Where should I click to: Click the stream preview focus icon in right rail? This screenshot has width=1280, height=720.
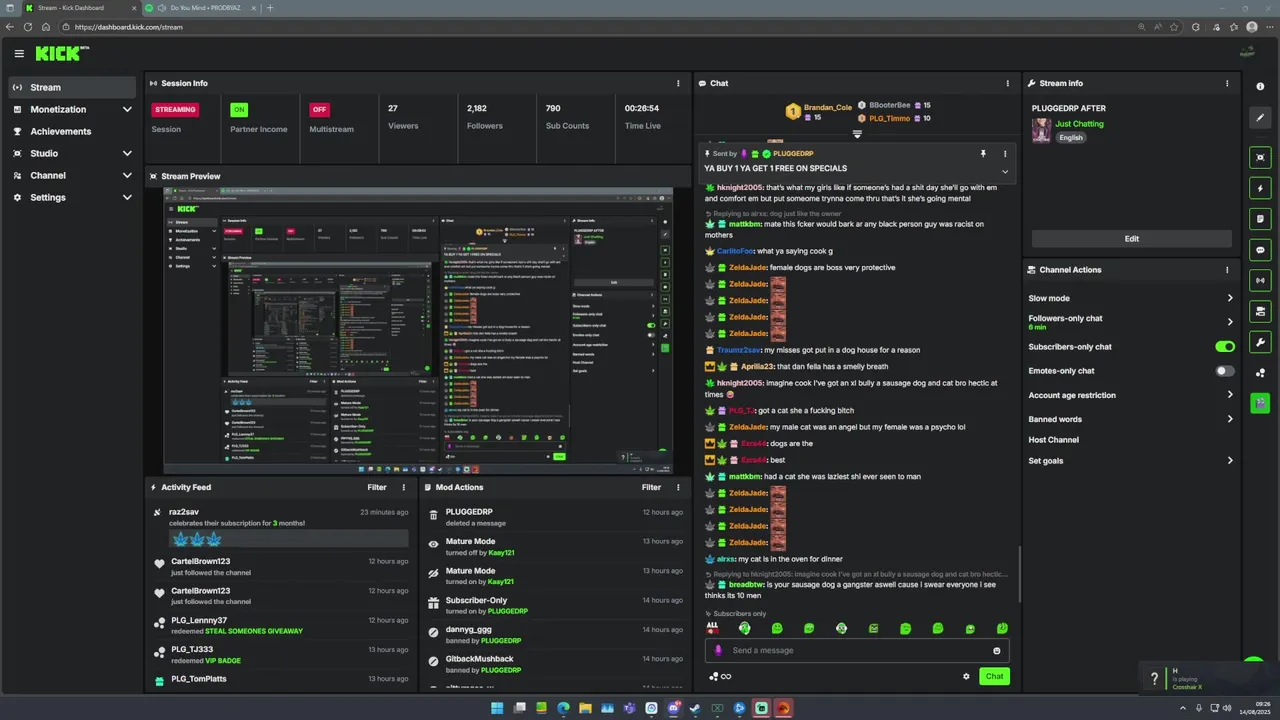[1260, 157]
